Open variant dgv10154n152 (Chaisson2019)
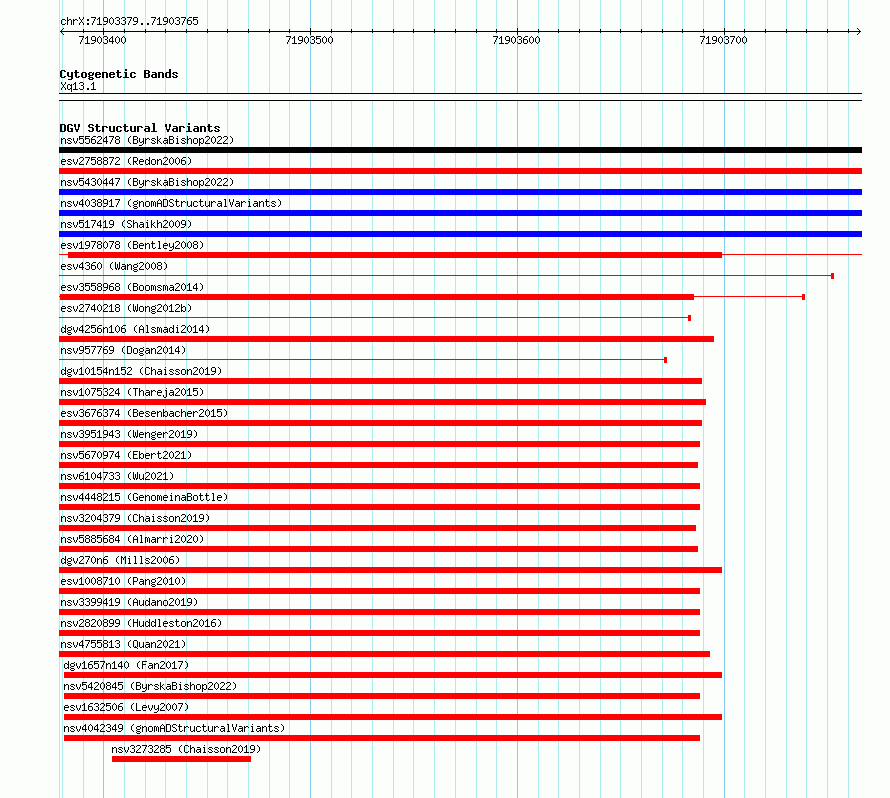 pyautogui.click(x=141, y=371)
